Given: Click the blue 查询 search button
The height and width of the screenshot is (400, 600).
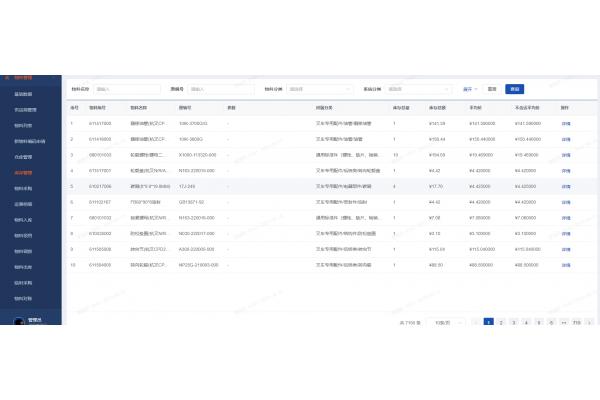Looking at the screenshot, I should point(514,89).
